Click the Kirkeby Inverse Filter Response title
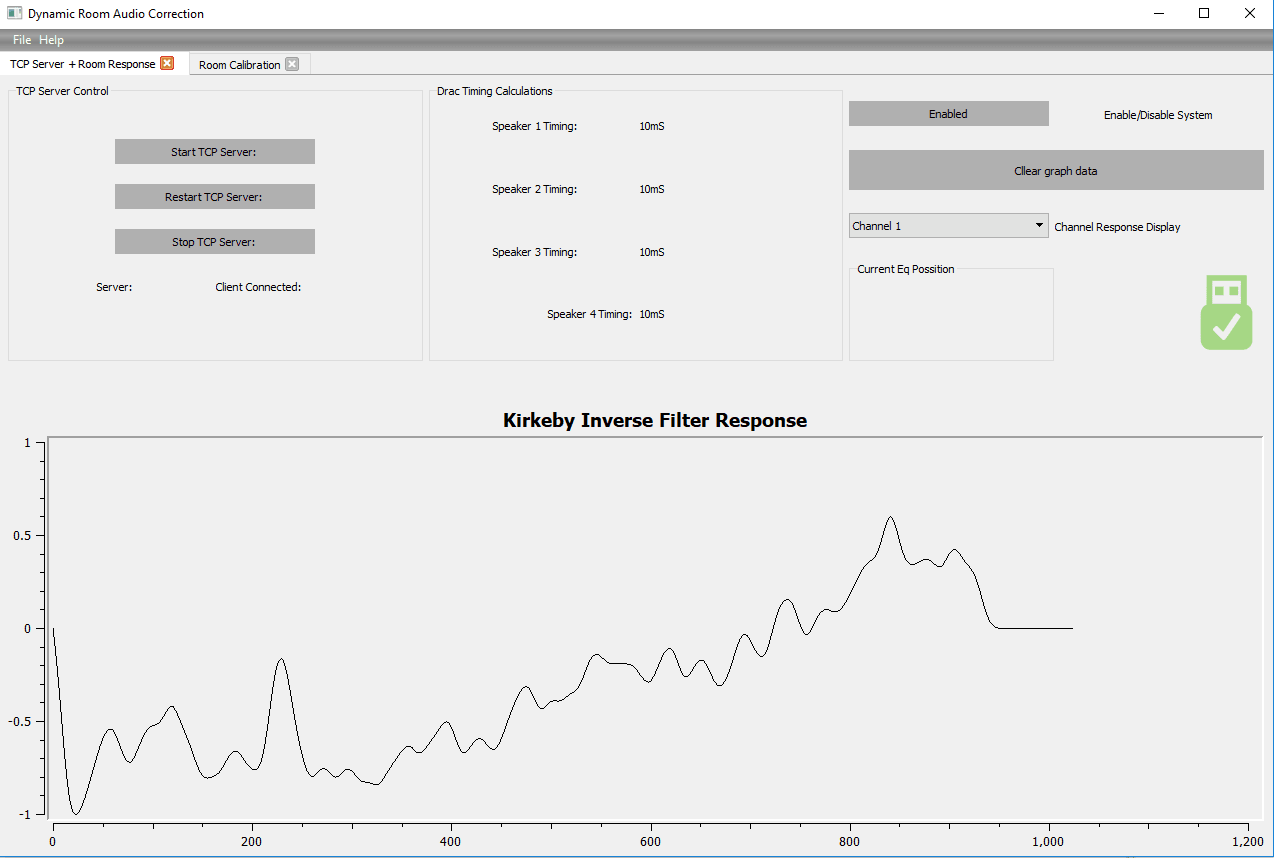Viewport: 1274px width, 858px height. pos(655,421)
